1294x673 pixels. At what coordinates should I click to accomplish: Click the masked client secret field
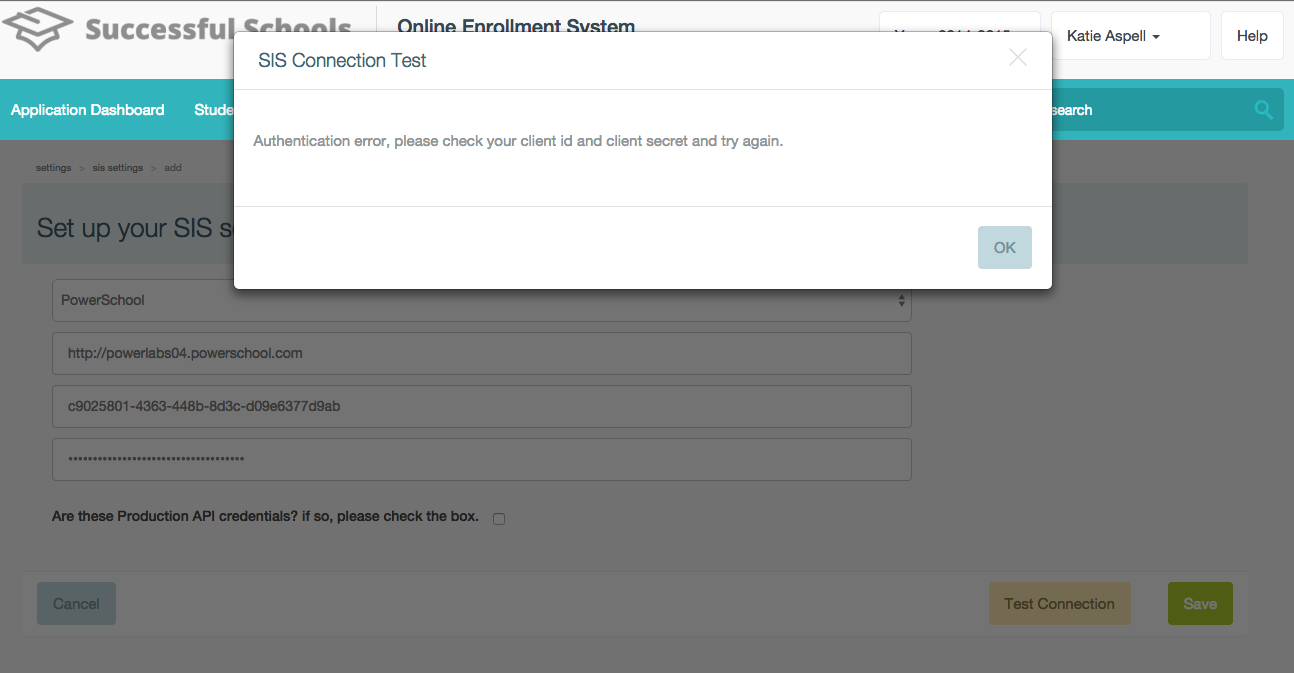click(481, 459)
